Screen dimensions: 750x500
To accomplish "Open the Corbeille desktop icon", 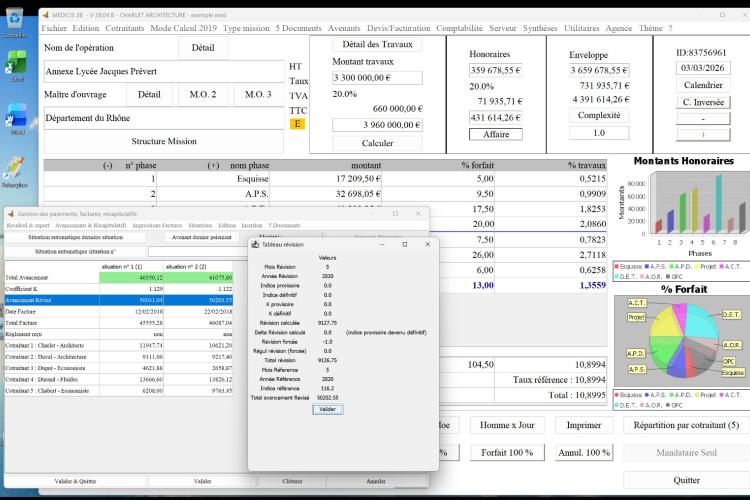I will [14, 23].
